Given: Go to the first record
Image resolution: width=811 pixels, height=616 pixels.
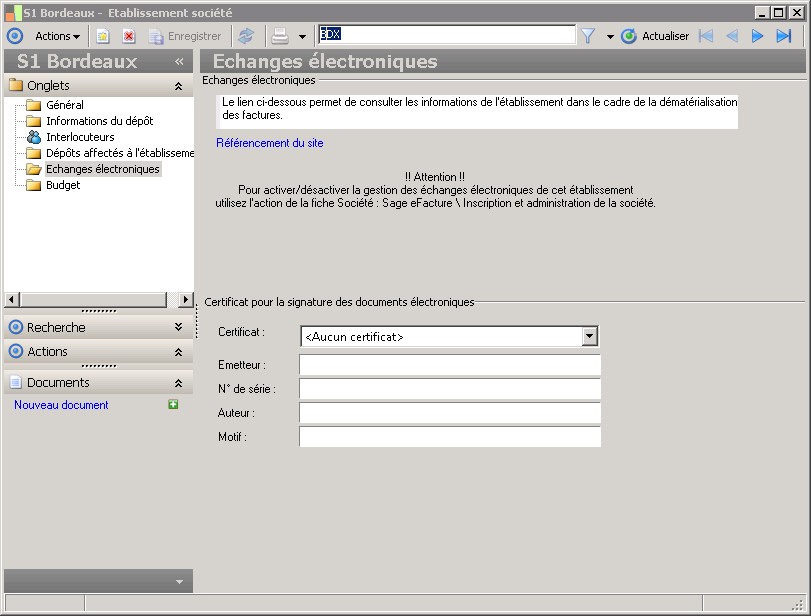Looking at the screenshot, I should [706, 36].
